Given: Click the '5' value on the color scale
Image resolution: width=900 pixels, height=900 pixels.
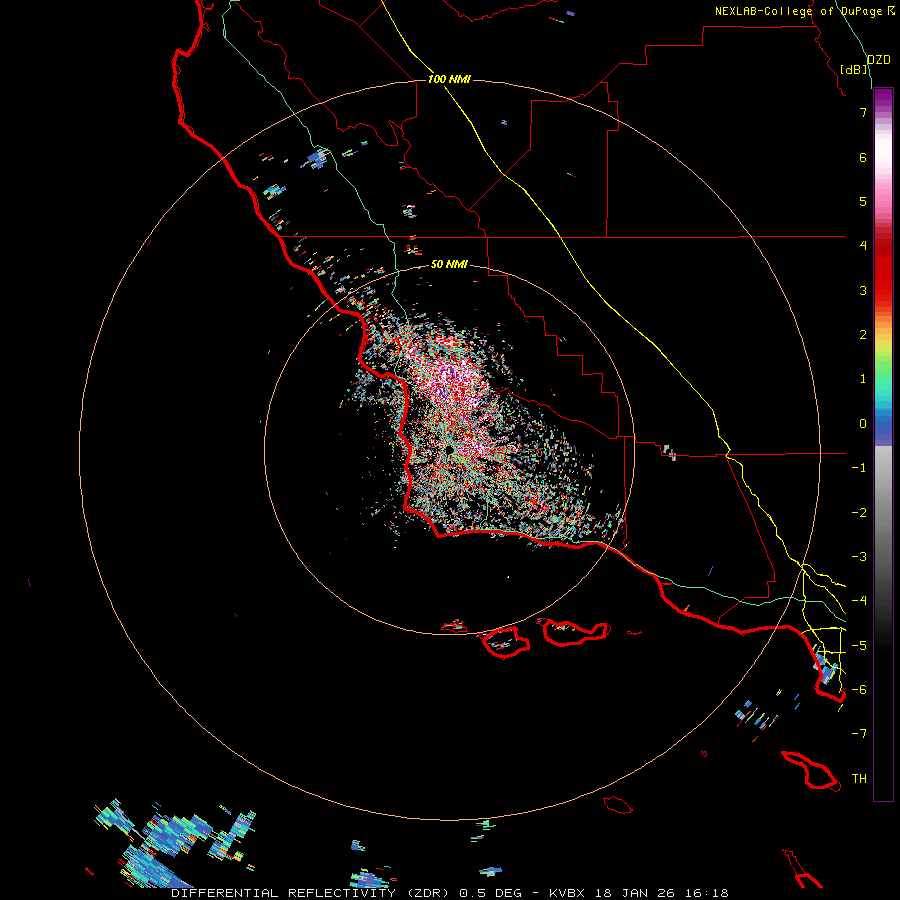Looking at the screenshot, I should point(863,201).
